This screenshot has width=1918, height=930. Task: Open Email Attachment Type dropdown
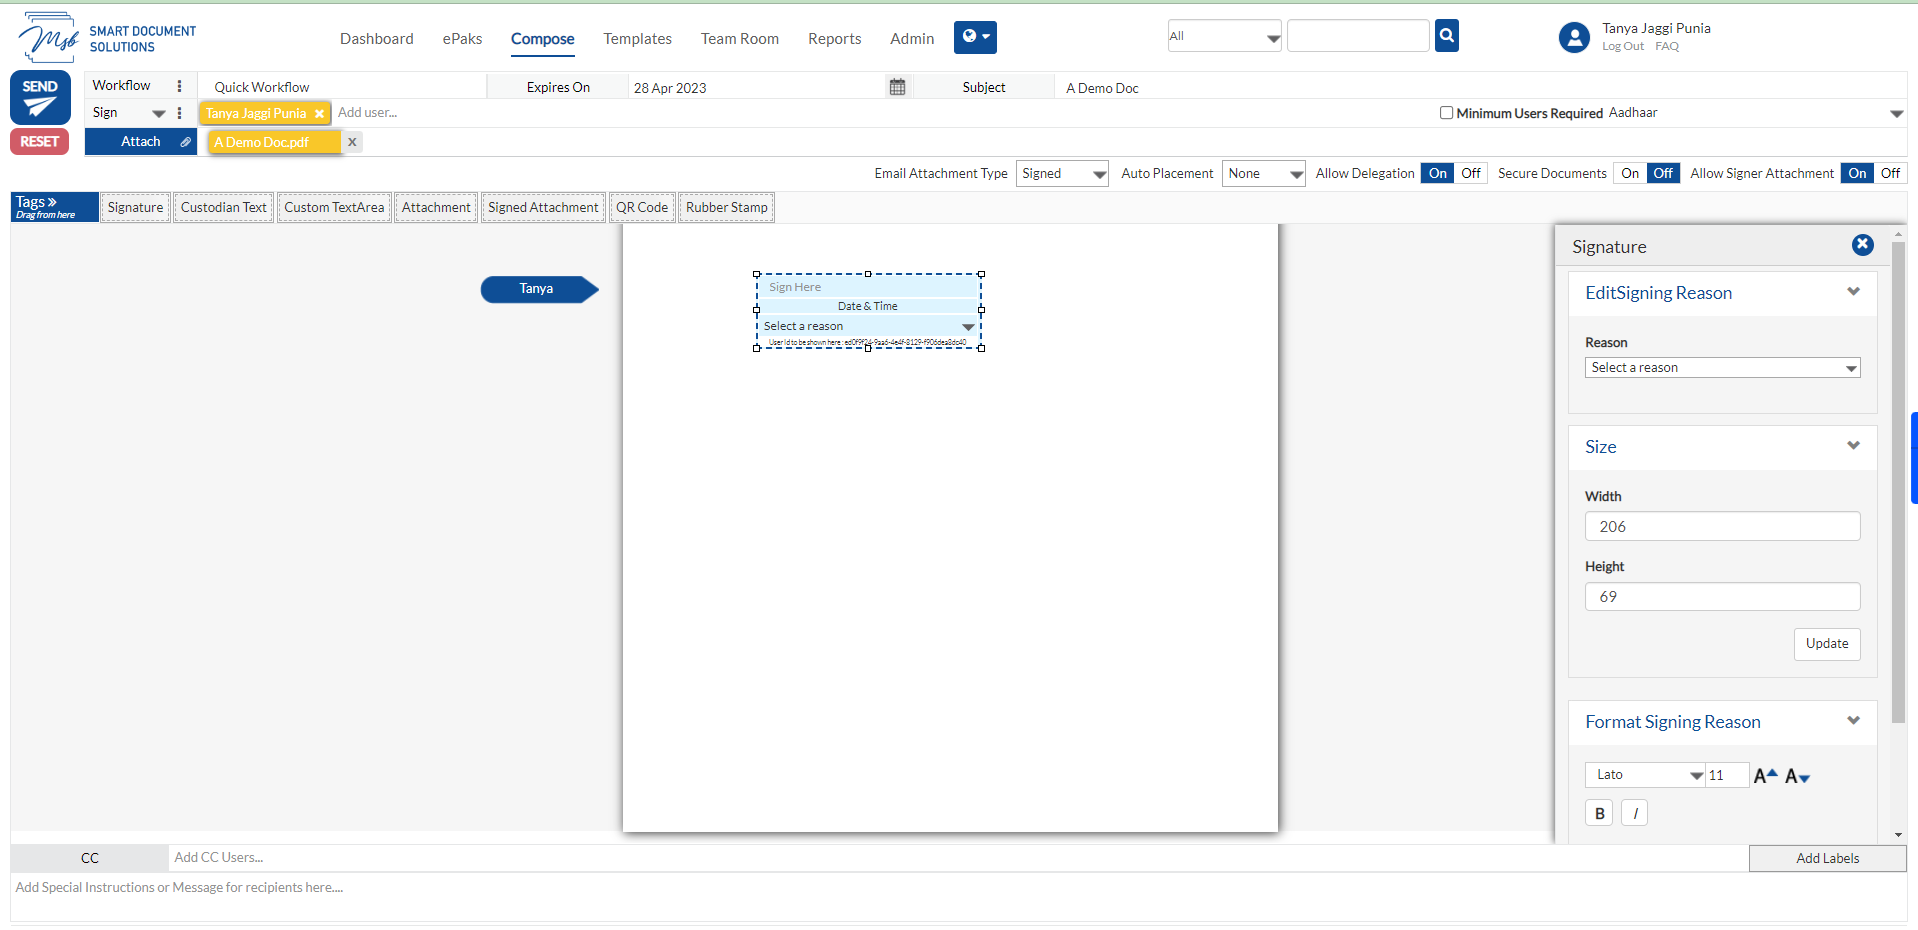tap(1062, 173)
